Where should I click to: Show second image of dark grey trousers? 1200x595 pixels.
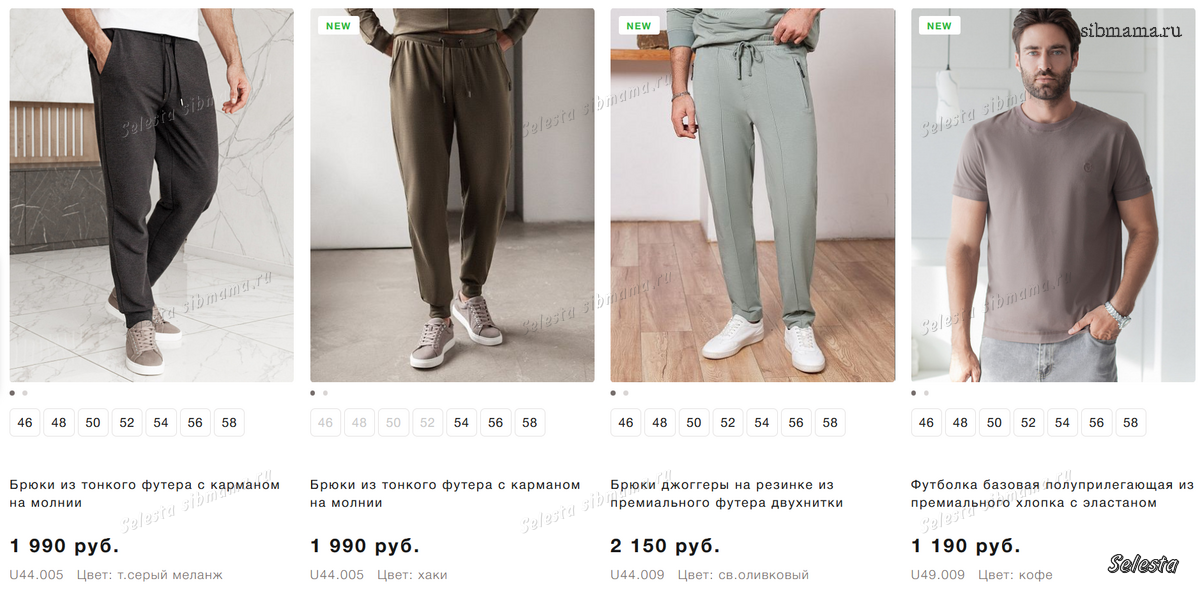click(25, 393)
